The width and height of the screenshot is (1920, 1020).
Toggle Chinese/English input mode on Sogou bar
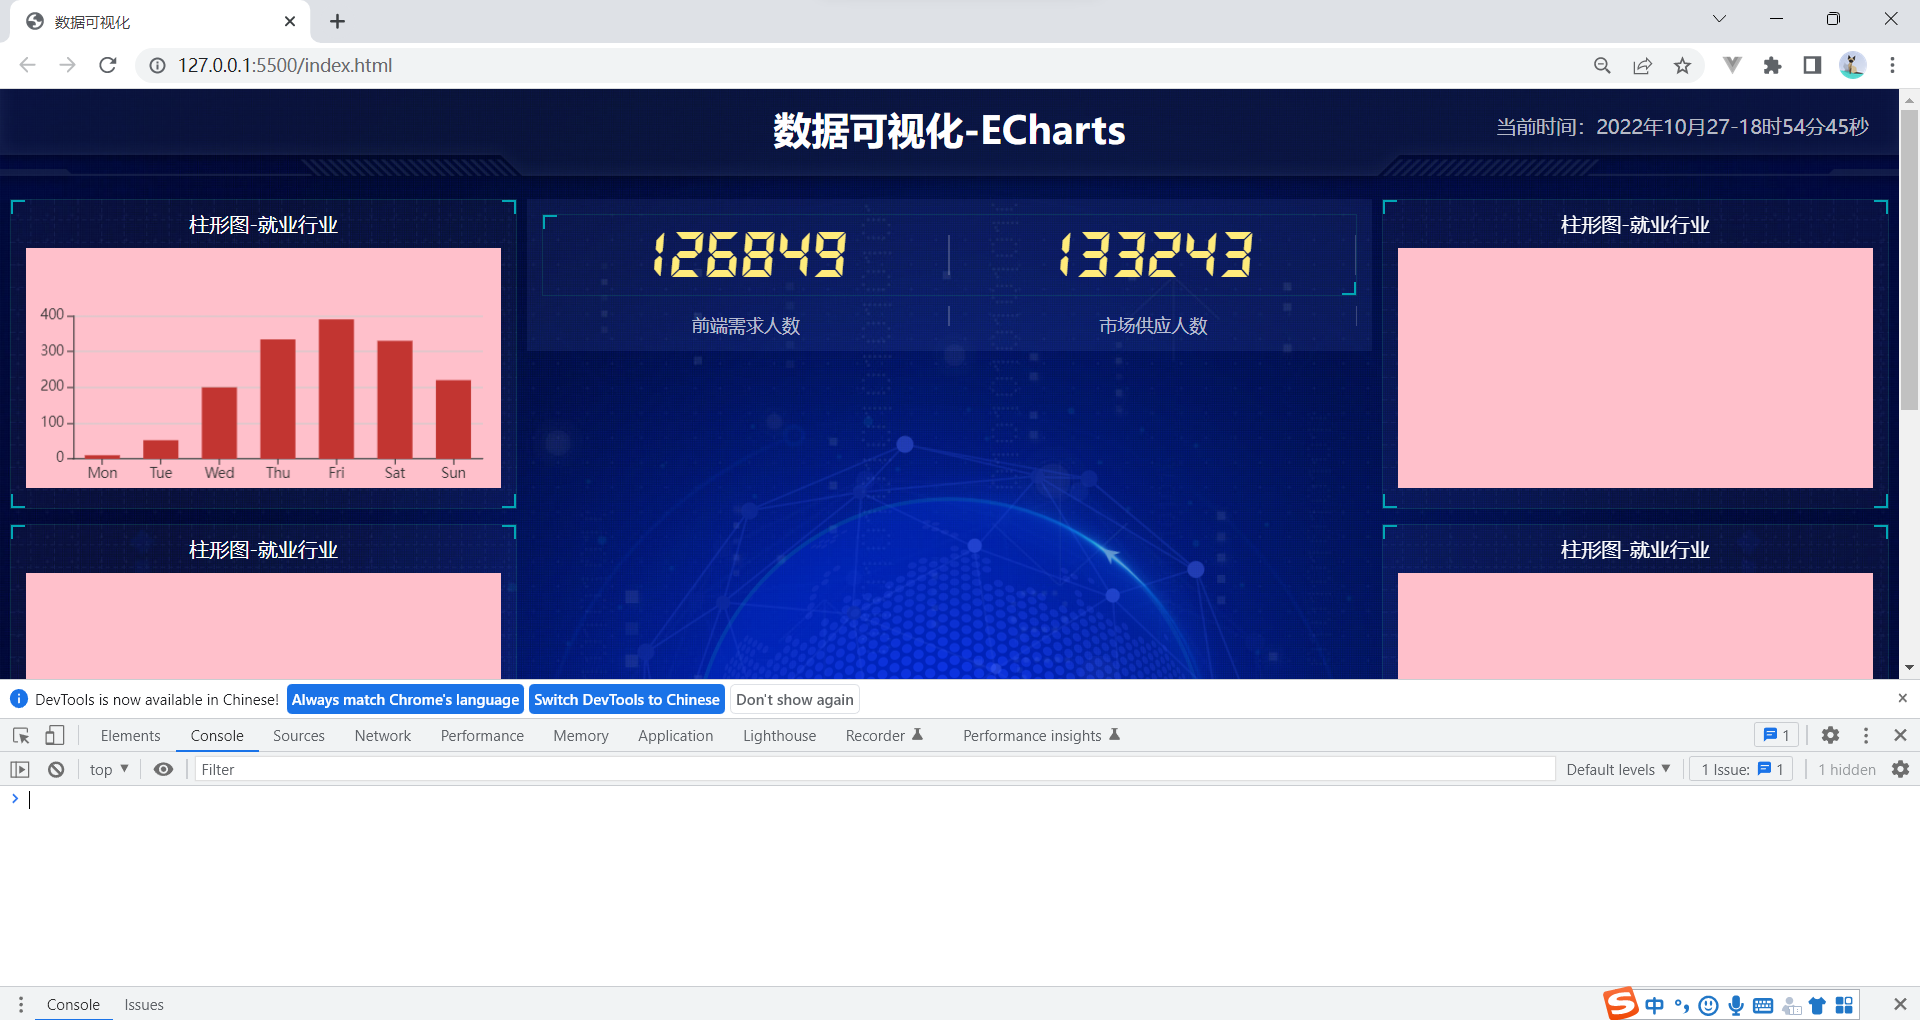click(1654, 1005)
